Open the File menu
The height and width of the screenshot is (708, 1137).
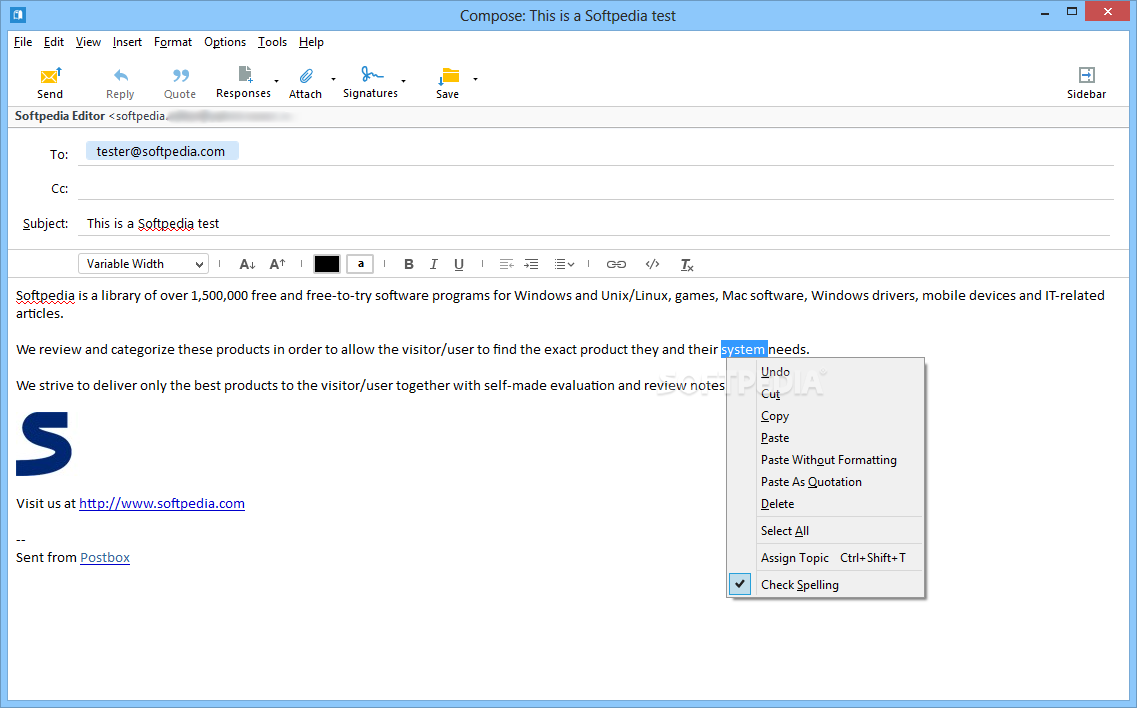coord(23,42)
